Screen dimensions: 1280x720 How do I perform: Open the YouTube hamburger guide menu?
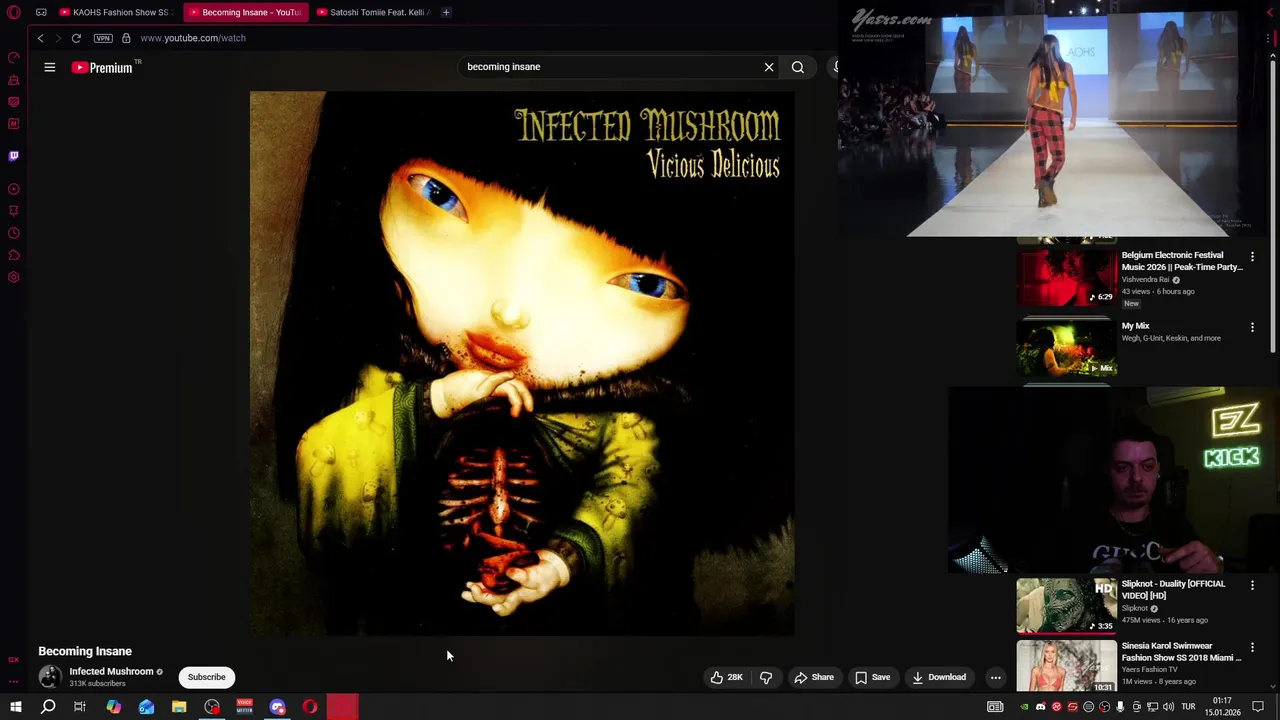[49, 67]
